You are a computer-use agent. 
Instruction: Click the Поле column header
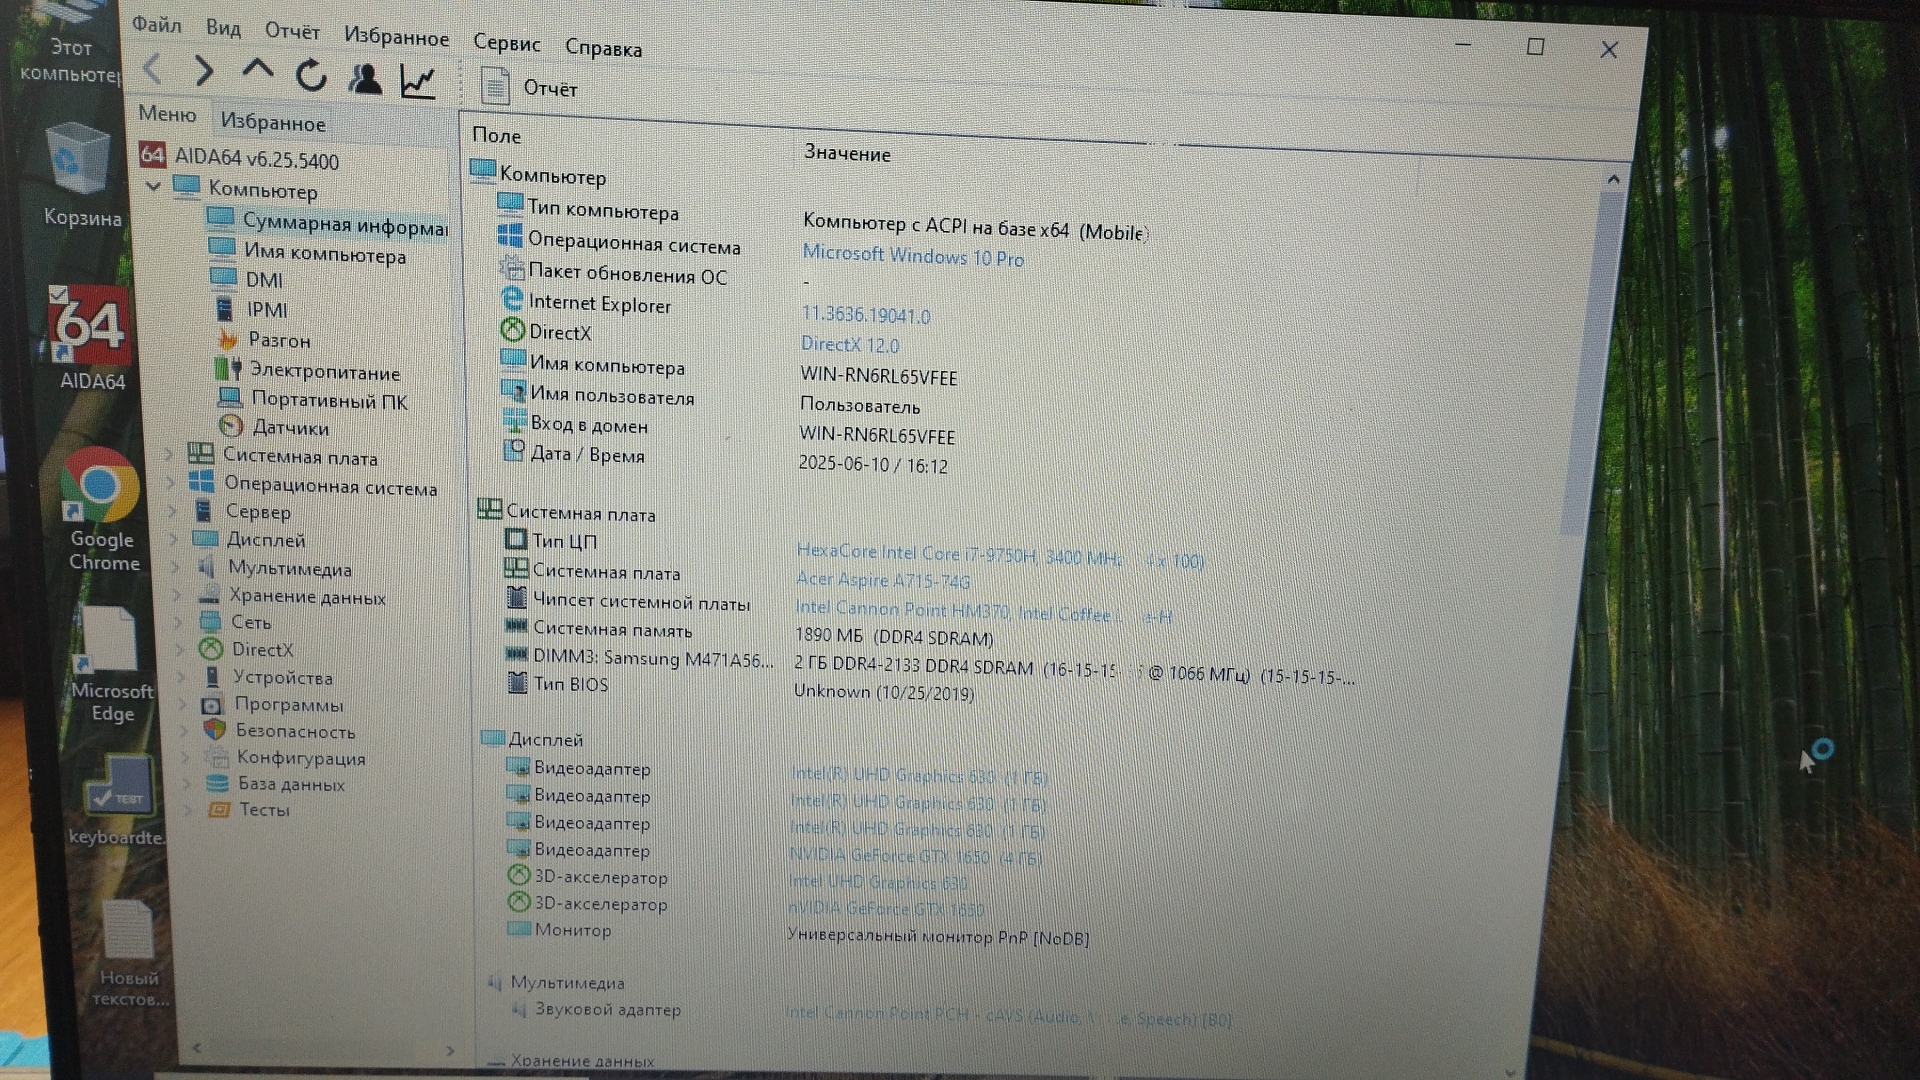(496, 135)
